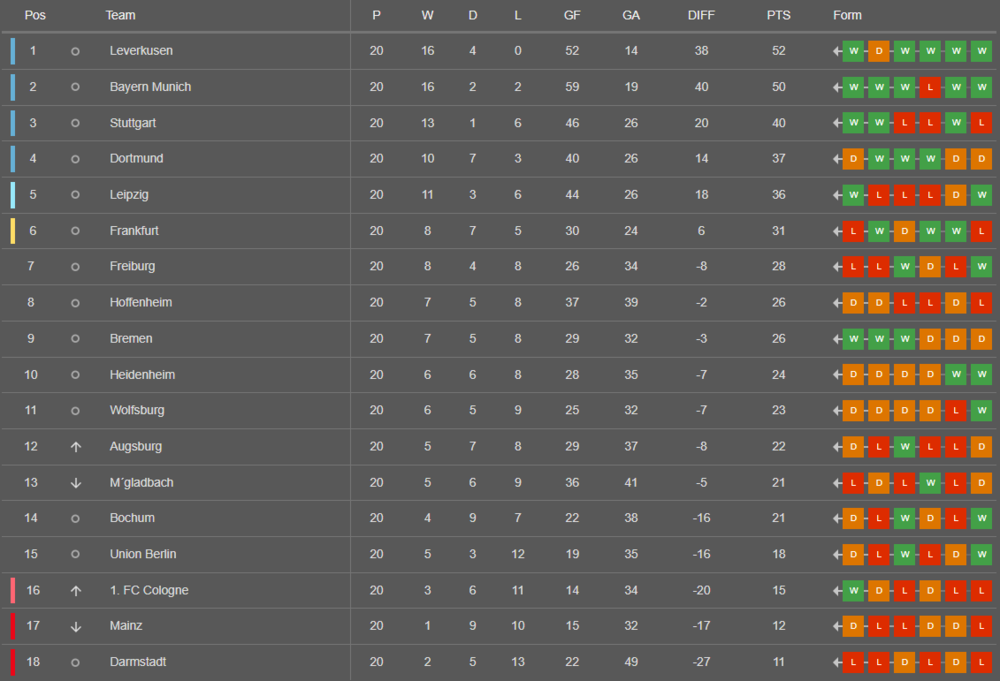The height and width of the screenshot is (681, 1000).
Task: Click 1. FC Cologne's upward movement arrow
Action: tap(76, 591)
